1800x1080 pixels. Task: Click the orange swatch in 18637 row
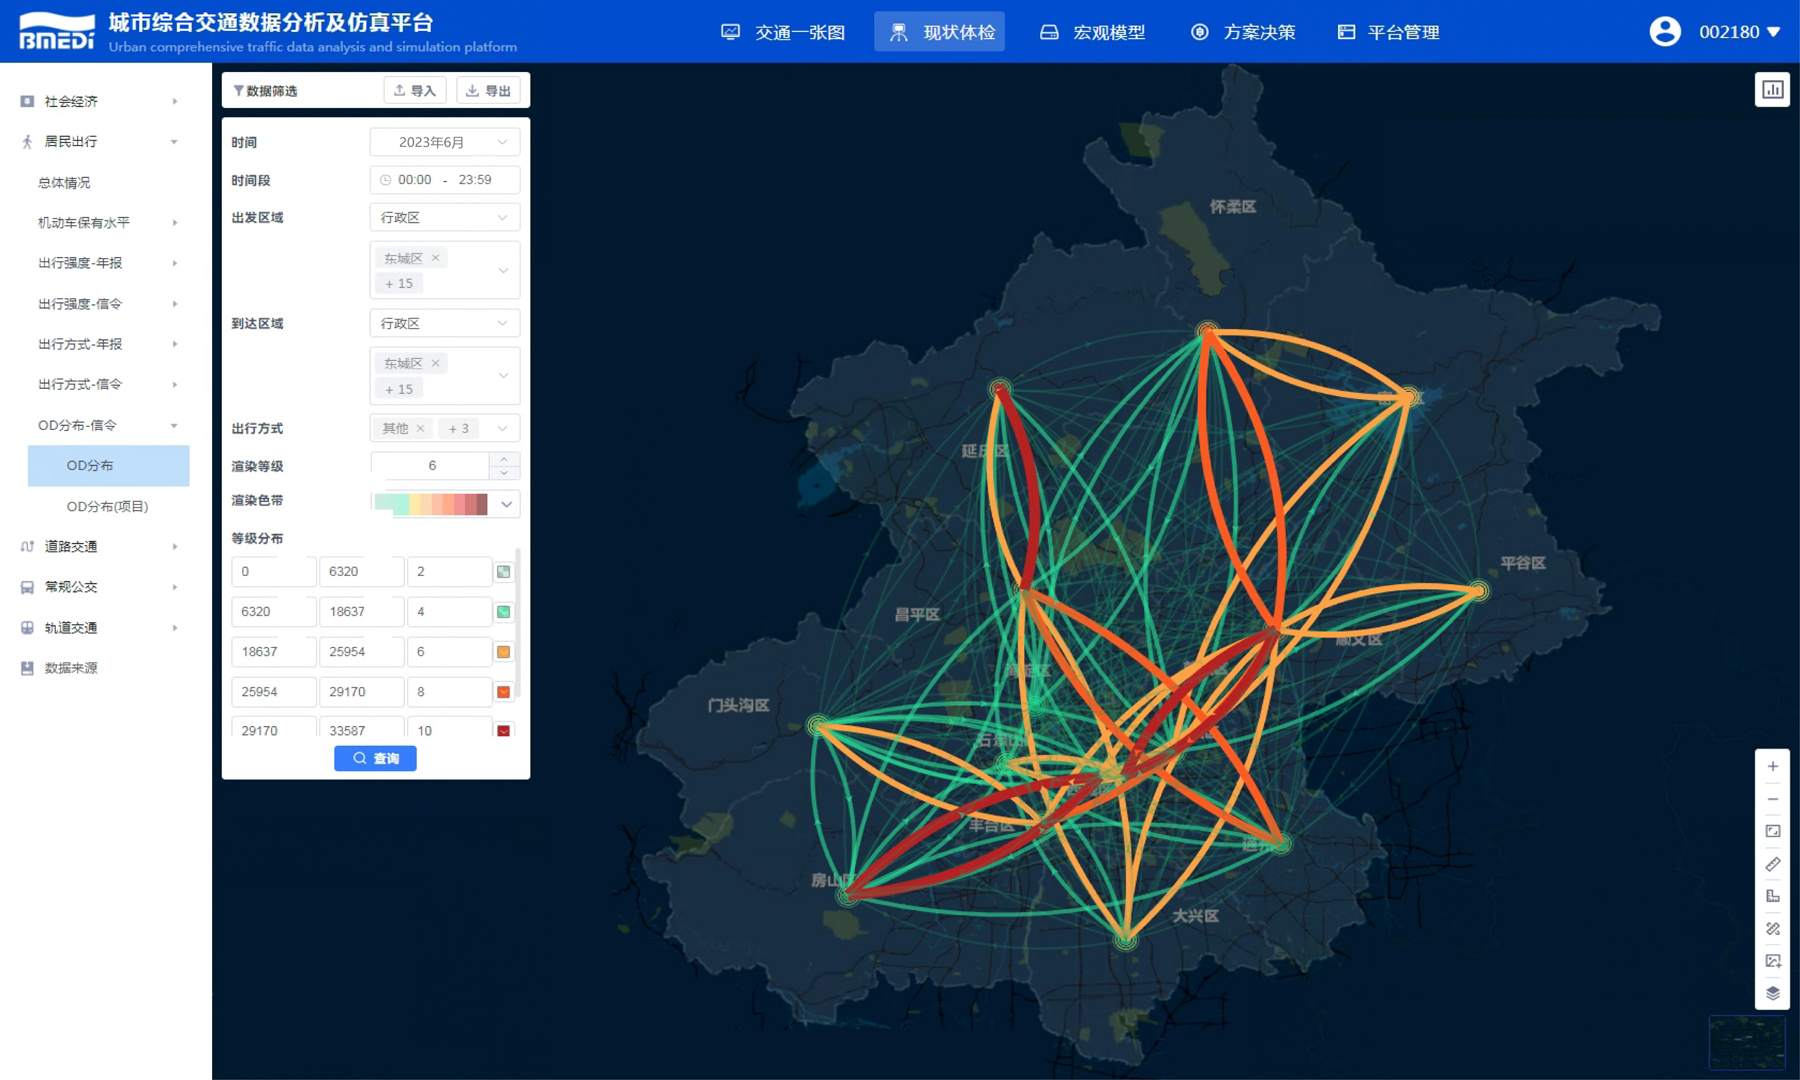503,652
